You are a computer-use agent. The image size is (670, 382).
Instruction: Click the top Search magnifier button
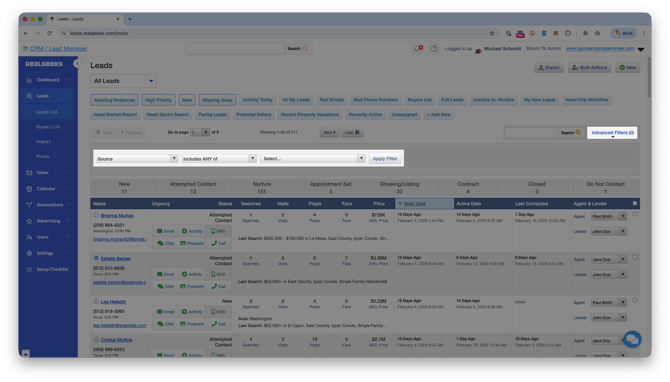click(298, 49)
